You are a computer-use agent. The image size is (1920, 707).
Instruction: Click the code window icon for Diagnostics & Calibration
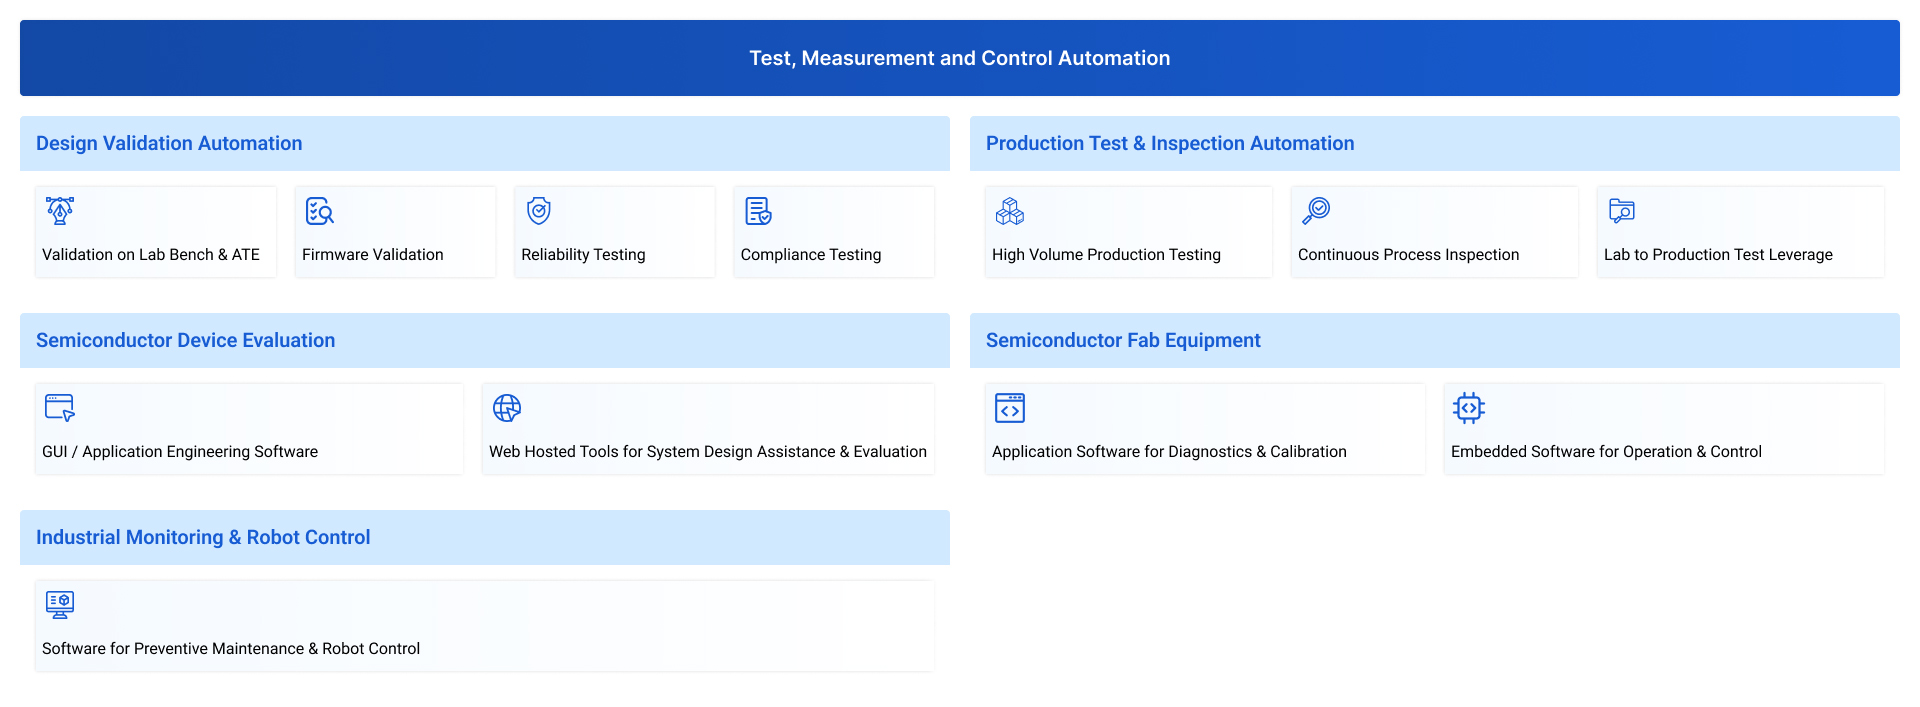(x=1010, y=408)
